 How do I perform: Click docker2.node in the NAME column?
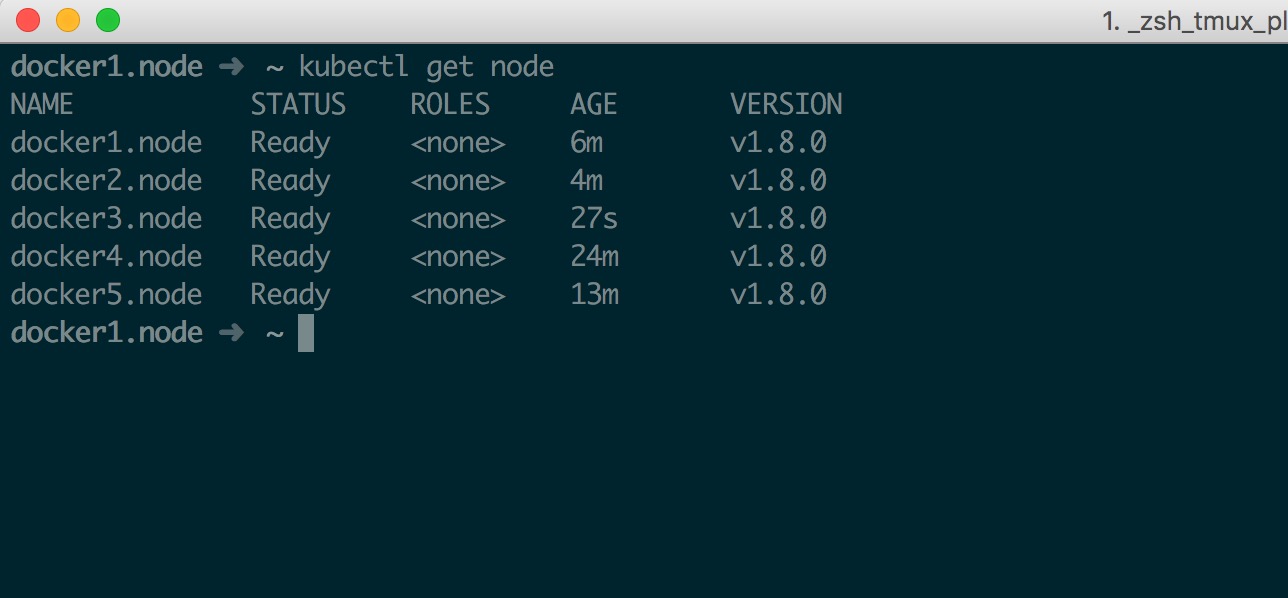coord(106,181)
